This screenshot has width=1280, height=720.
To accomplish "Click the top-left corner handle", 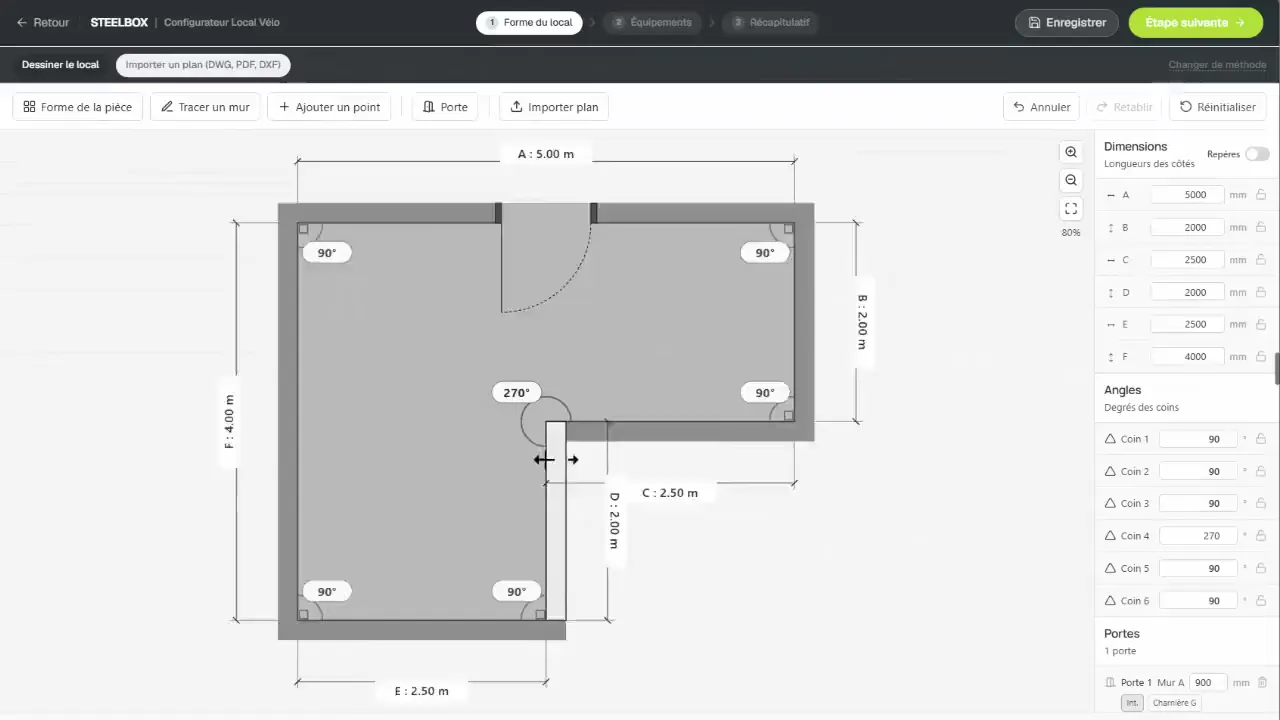I will [303, 229].
